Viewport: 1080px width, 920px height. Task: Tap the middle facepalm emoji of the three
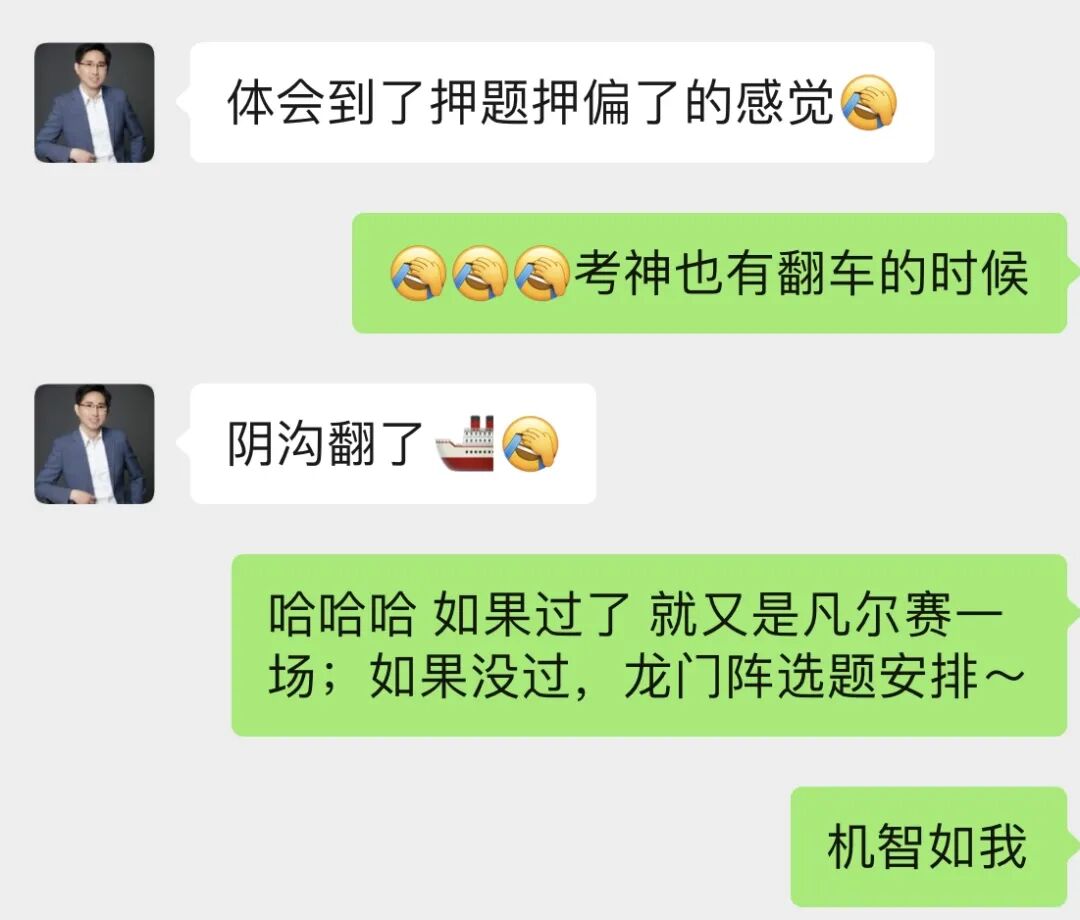click(x=480, y=273)
